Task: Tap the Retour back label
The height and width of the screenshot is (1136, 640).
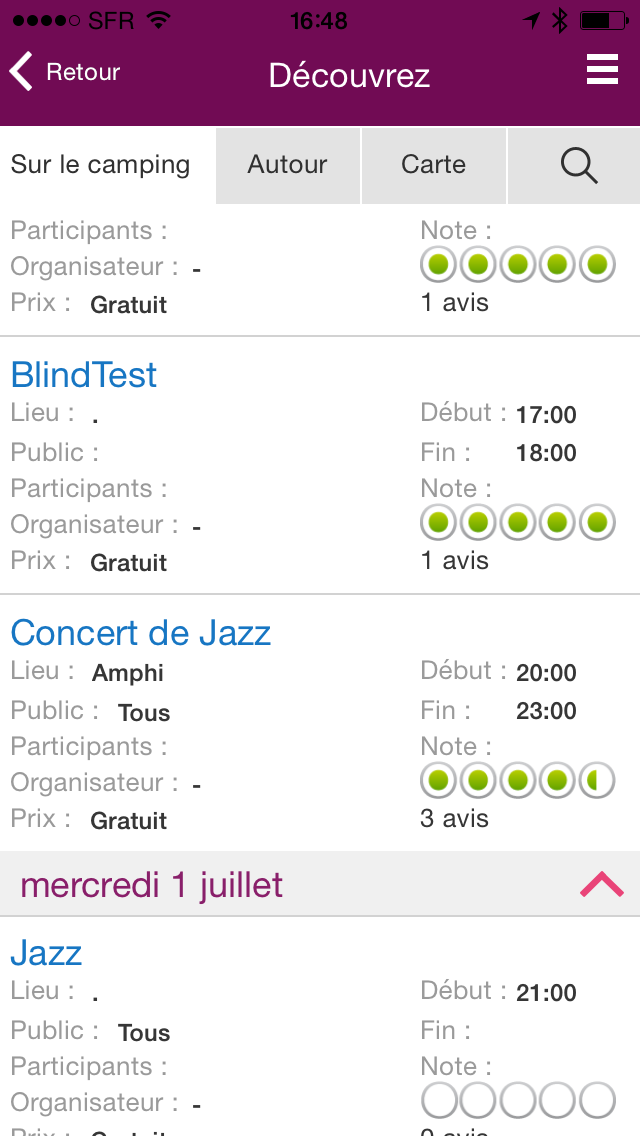Action: [x=83, y=72]
